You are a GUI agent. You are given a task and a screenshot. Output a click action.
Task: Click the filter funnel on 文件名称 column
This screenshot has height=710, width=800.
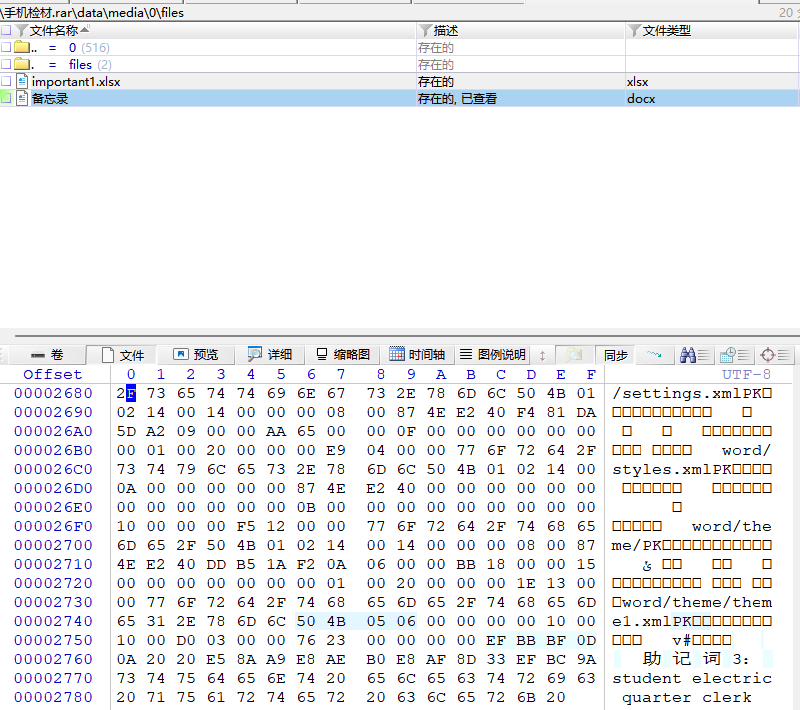[22, 31]
